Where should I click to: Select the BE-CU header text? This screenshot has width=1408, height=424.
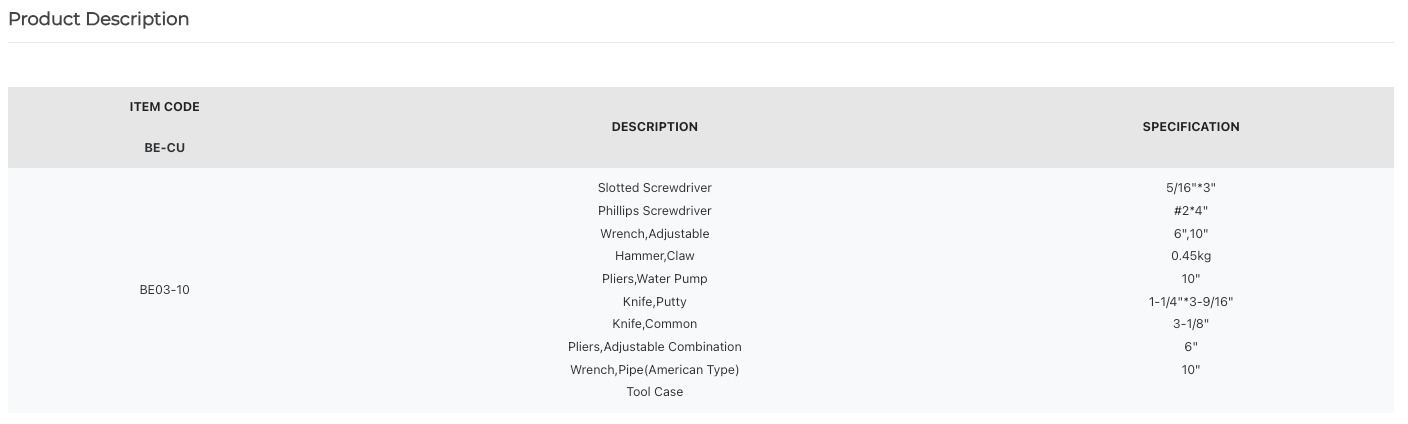[165, 148]
